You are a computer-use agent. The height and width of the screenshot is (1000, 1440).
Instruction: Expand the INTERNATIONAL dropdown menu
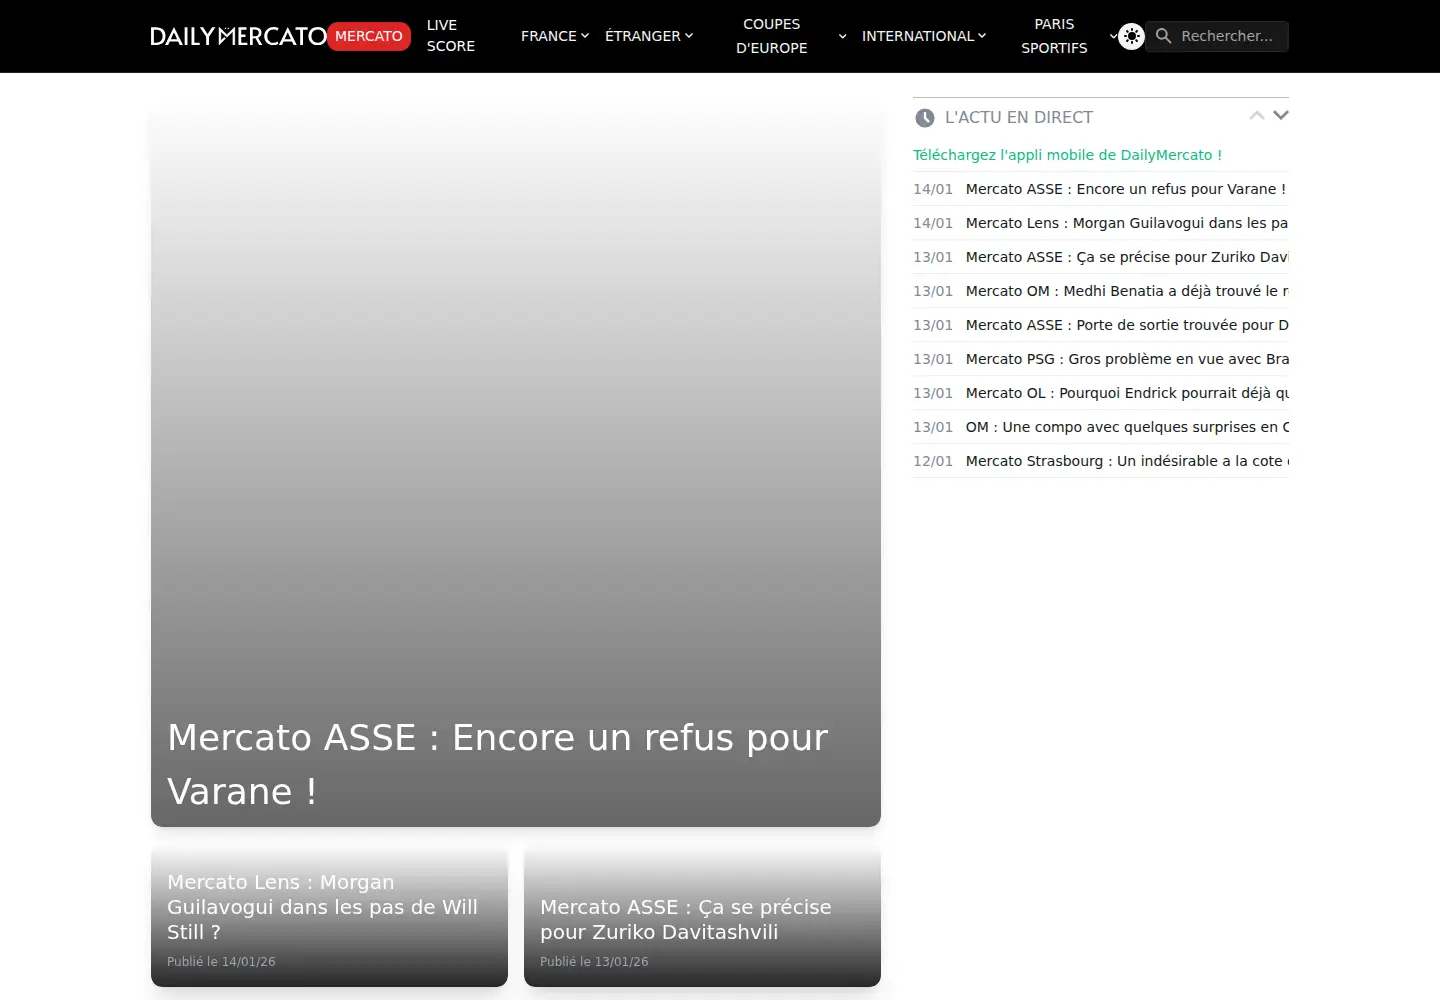pos(924,36)
